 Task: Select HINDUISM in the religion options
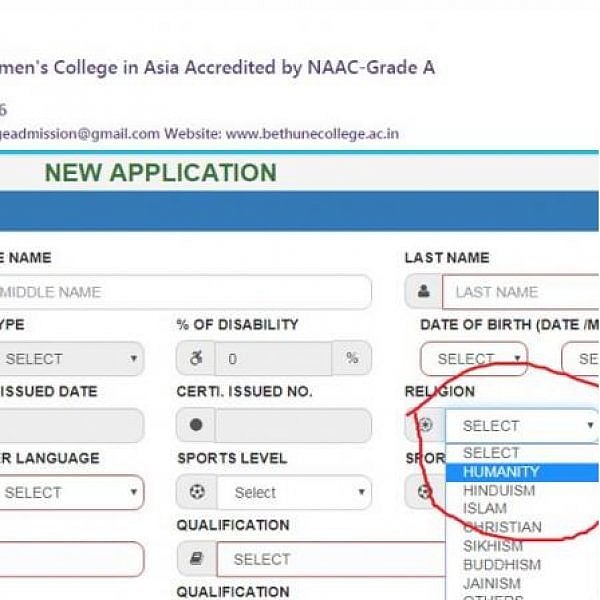[499, 491]
